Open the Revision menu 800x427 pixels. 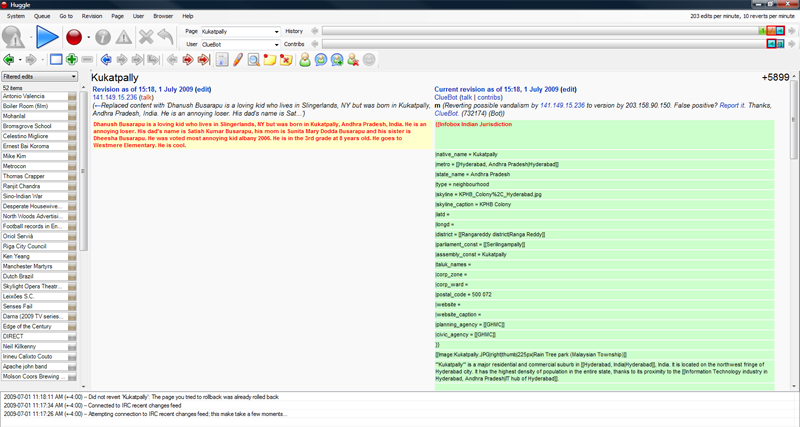pos(92,16)
